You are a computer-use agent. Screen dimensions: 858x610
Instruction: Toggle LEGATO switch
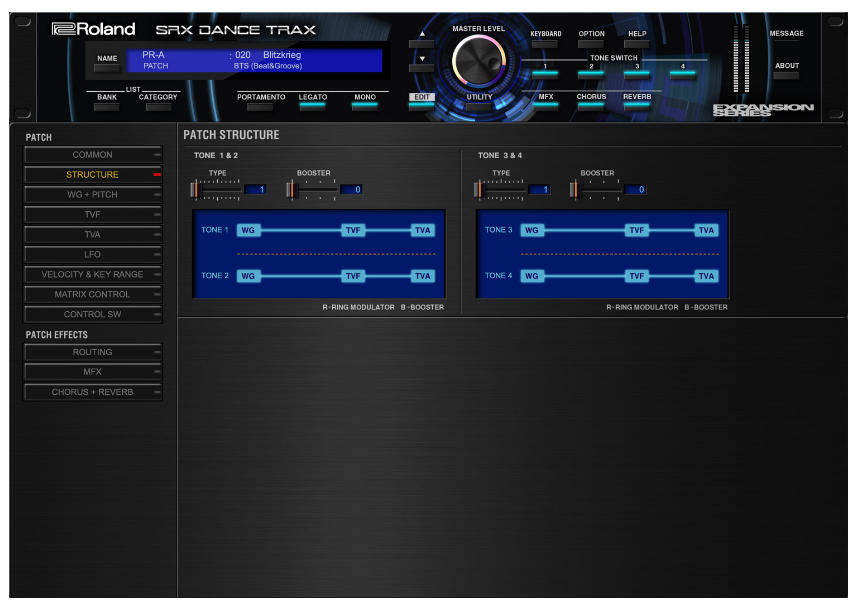coord(312,107)
